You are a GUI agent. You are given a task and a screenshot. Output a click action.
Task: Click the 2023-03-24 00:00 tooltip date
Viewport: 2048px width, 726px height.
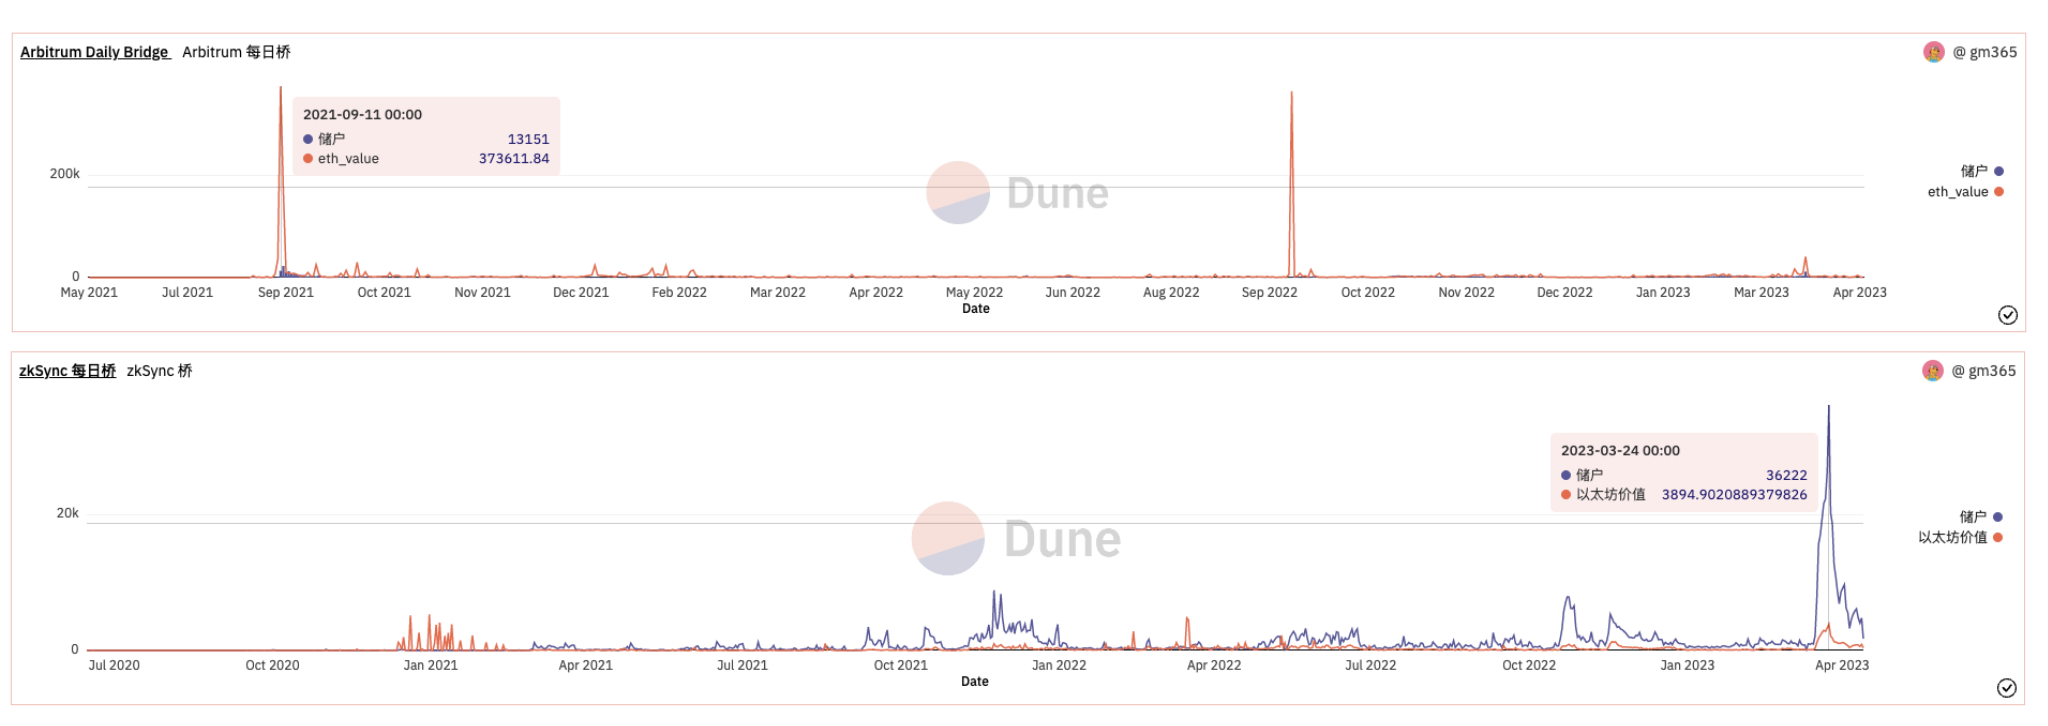(x=1620, y=451)
